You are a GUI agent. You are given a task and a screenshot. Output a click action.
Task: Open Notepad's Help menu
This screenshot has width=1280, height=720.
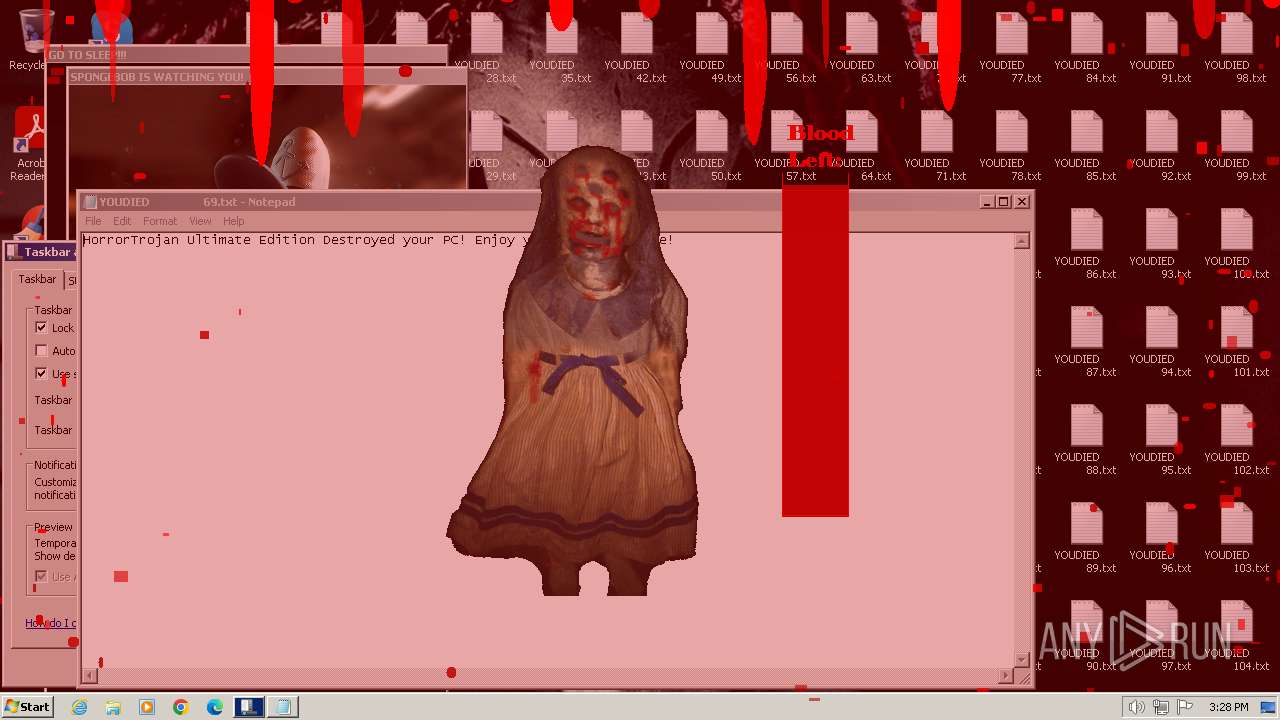tap(233, 221)
